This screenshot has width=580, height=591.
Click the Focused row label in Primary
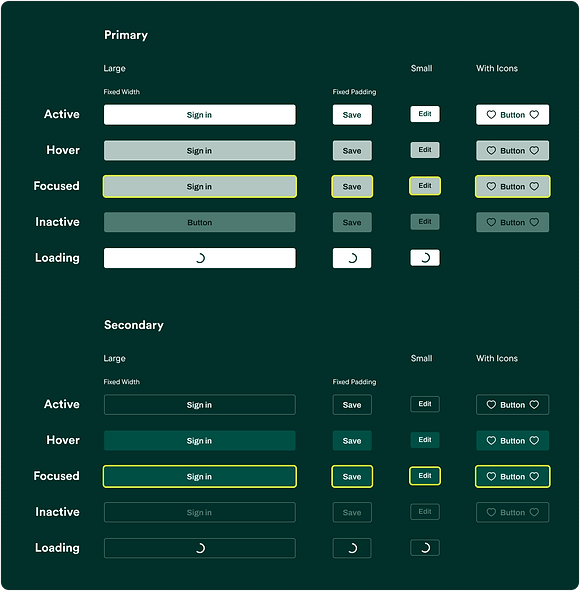(x=57, y=186)
